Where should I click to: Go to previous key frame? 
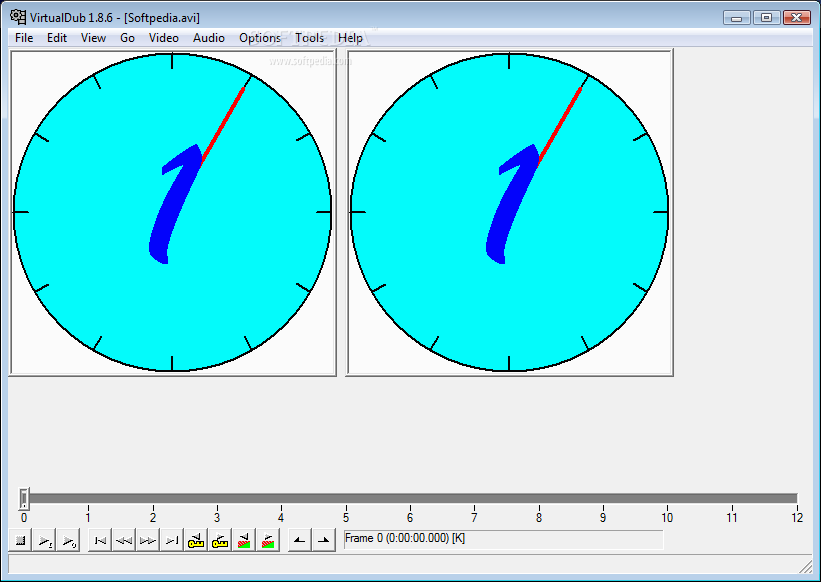(196, 541)
